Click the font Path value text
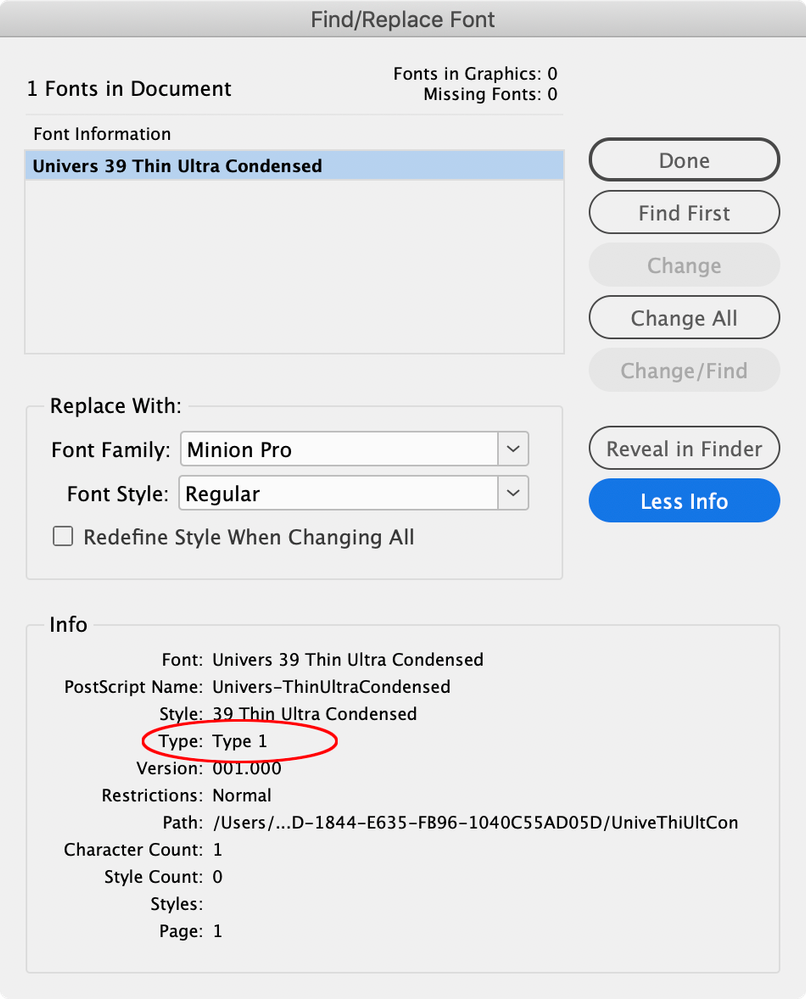The image size is (806, 999). click(x=475, y=823)
